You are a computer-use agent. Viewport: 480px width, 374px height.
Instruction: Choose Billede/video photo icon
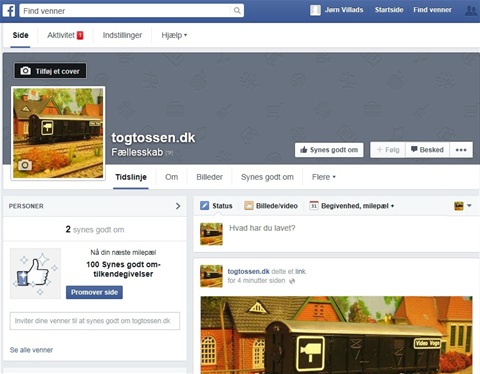248,206
